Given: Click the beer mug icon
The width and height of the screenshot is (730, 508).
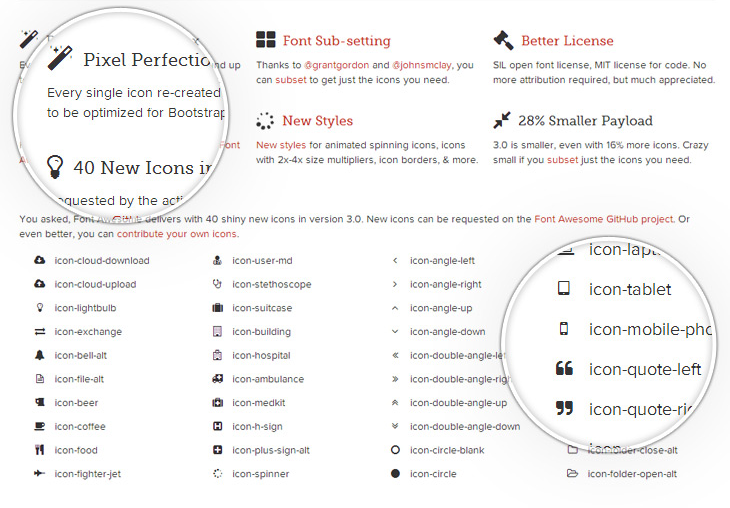Looking at the screenshot, I should [40, 402].
